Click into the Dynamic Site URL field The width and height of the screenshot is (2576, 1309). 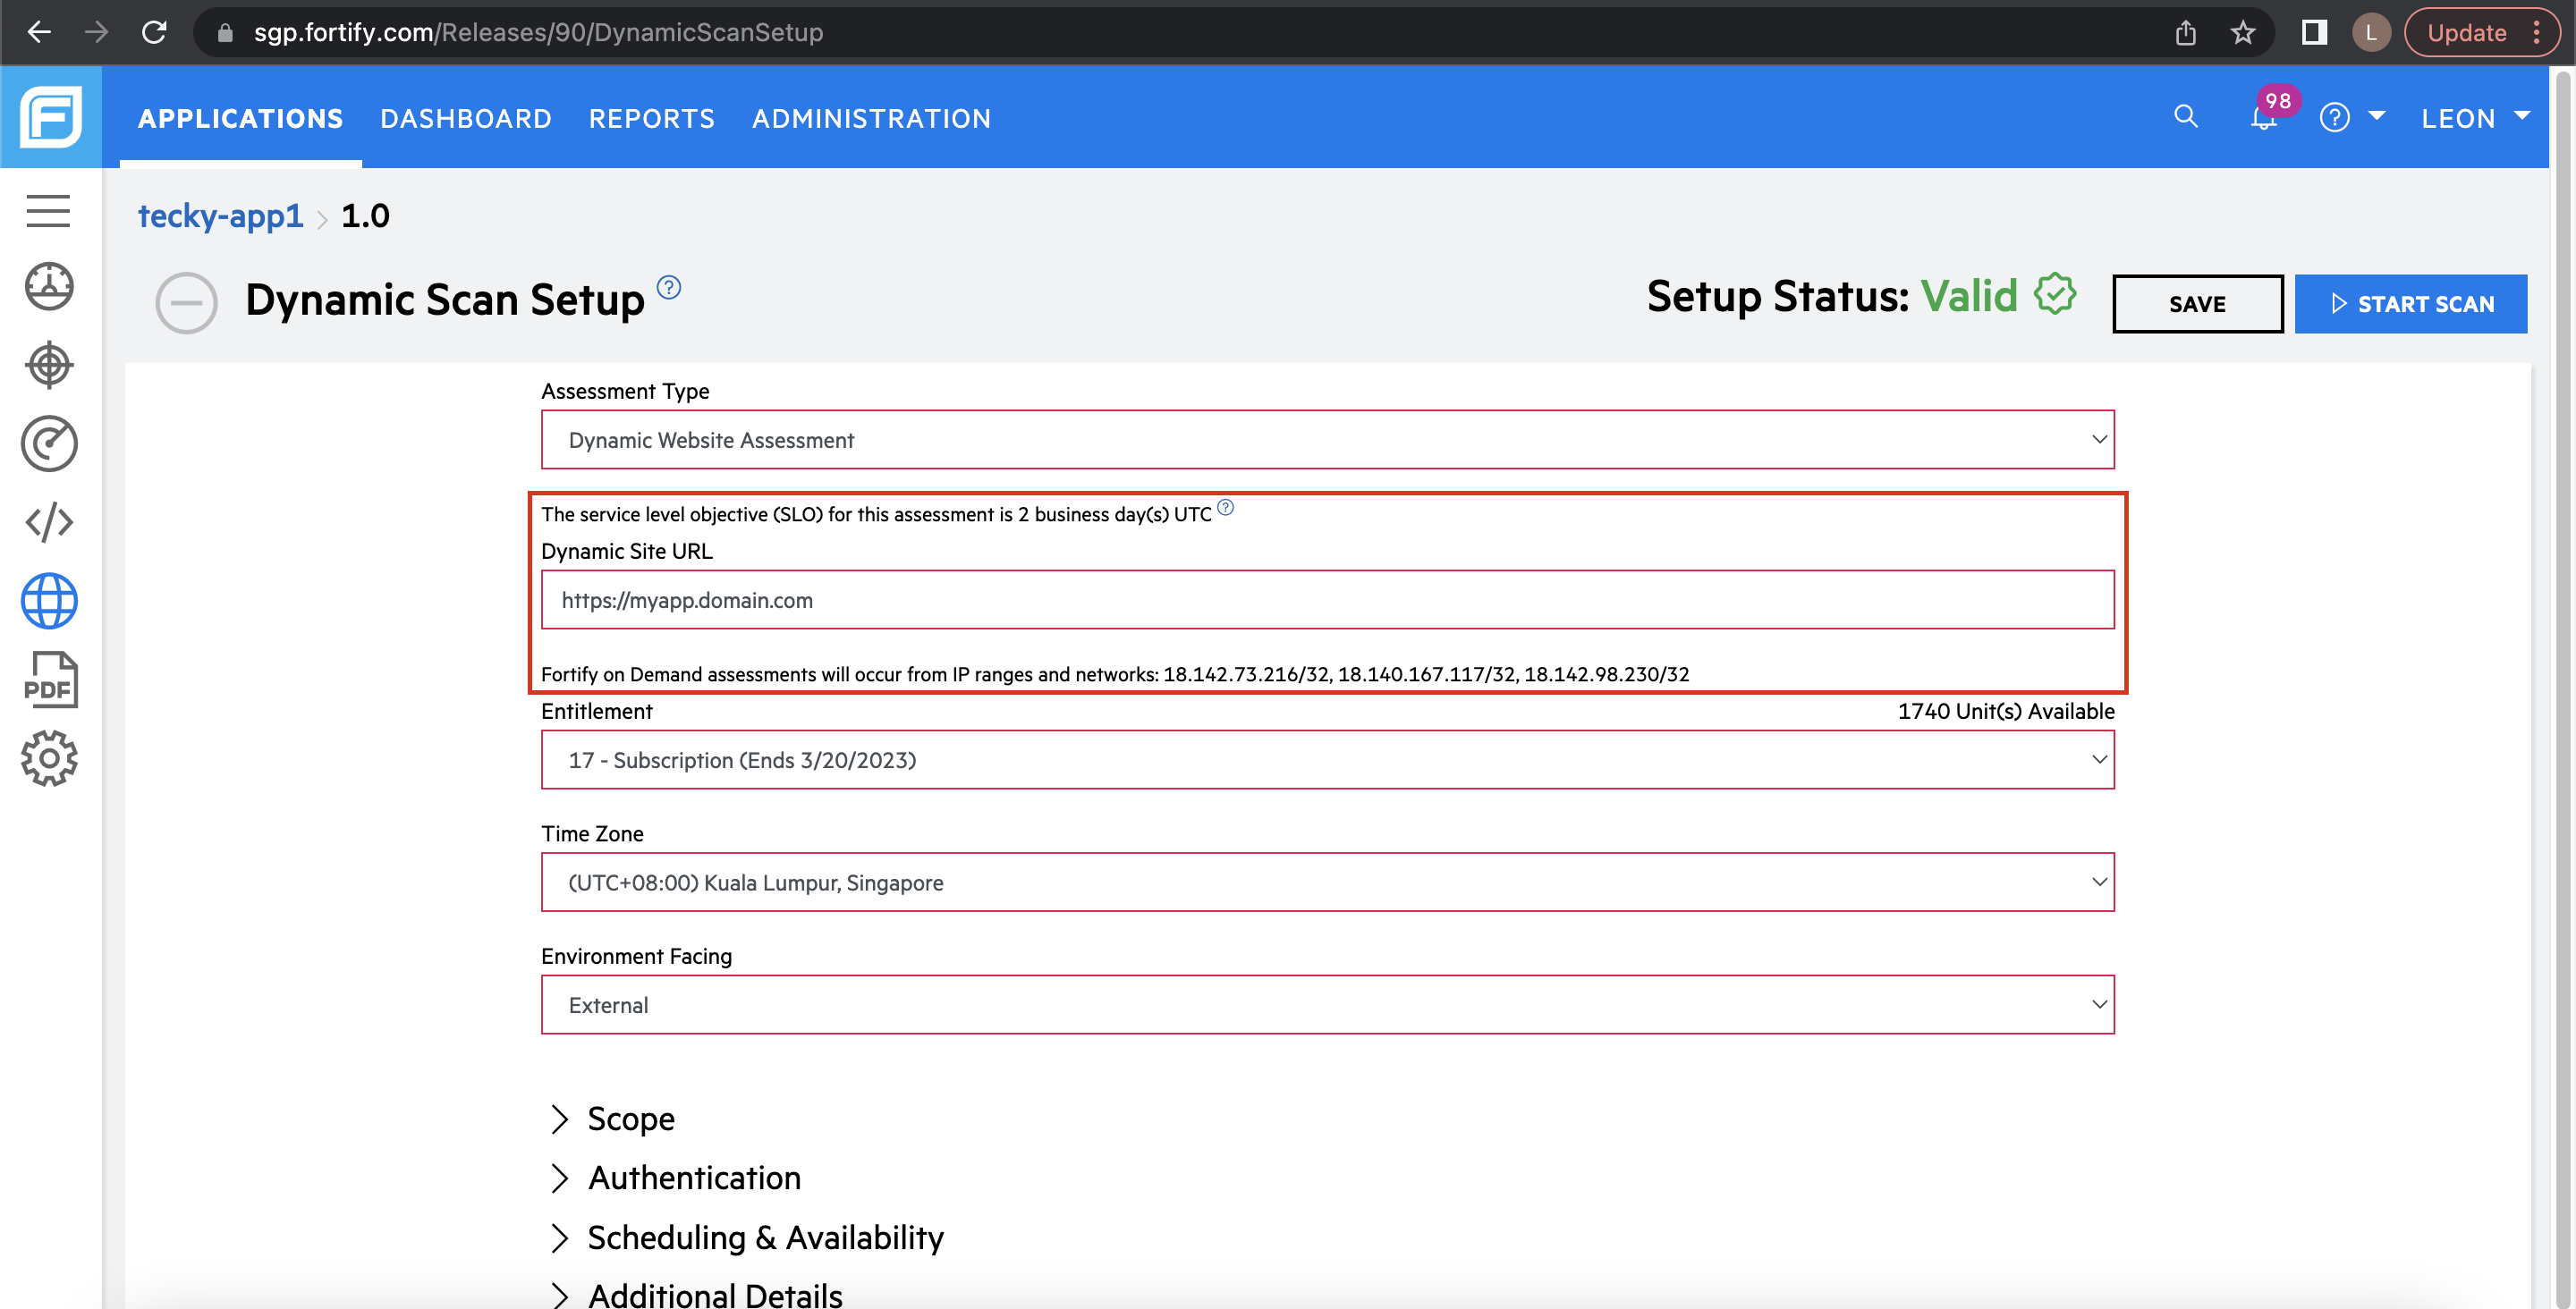(x=1327, y=600)
